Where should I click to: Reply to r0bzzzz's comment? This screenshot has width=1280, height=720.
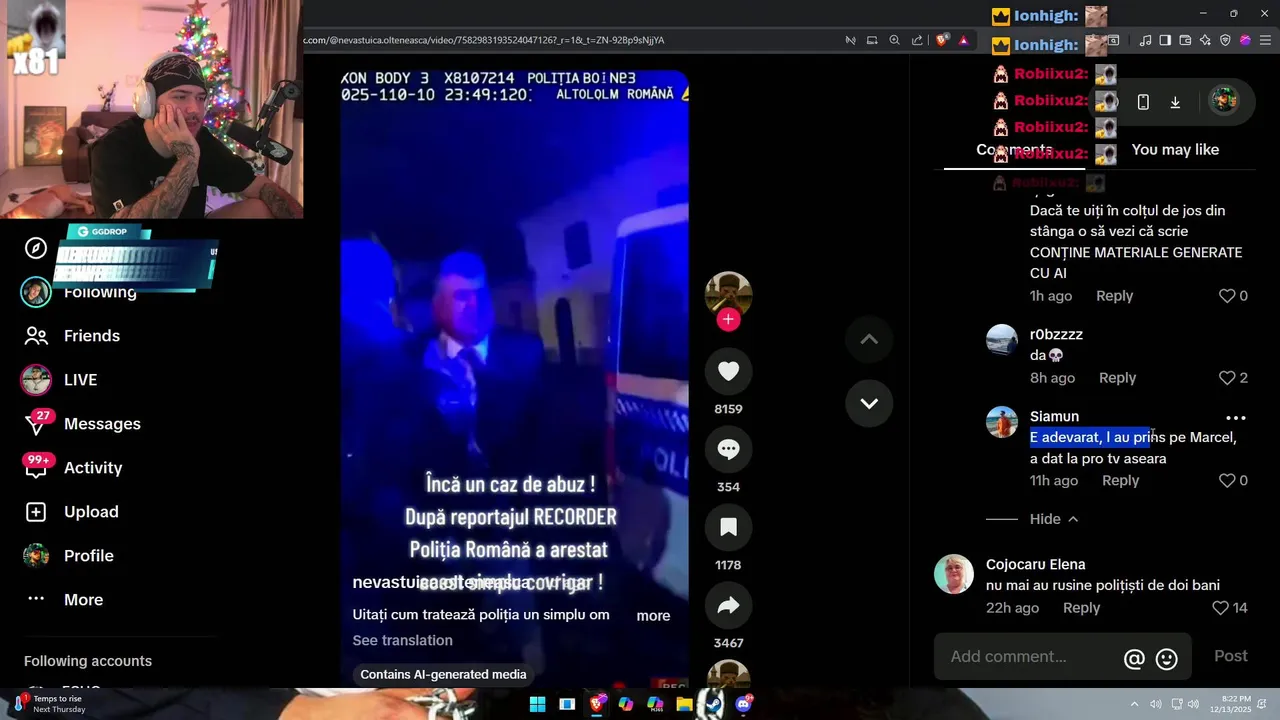(1117, 378)
